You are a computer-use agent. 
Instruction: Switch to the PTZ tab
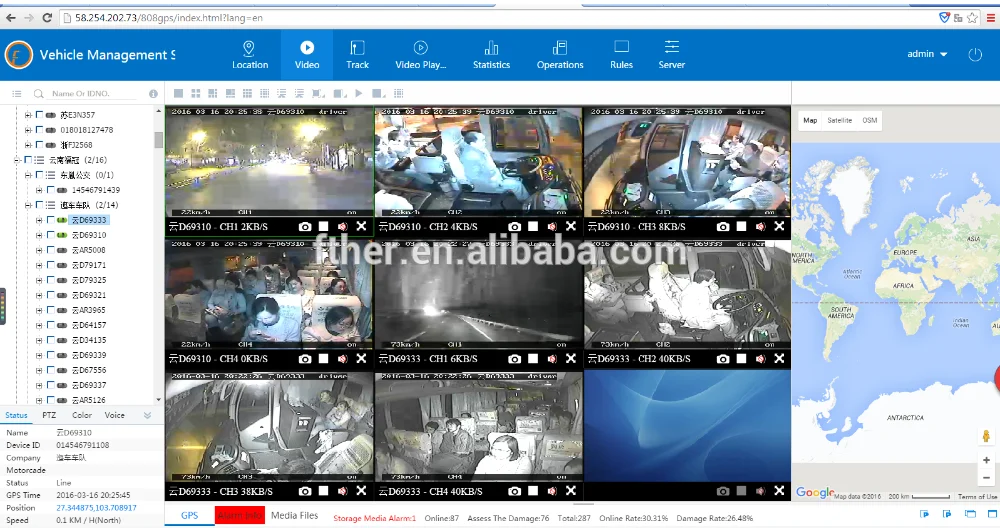(x=49, y=414)
